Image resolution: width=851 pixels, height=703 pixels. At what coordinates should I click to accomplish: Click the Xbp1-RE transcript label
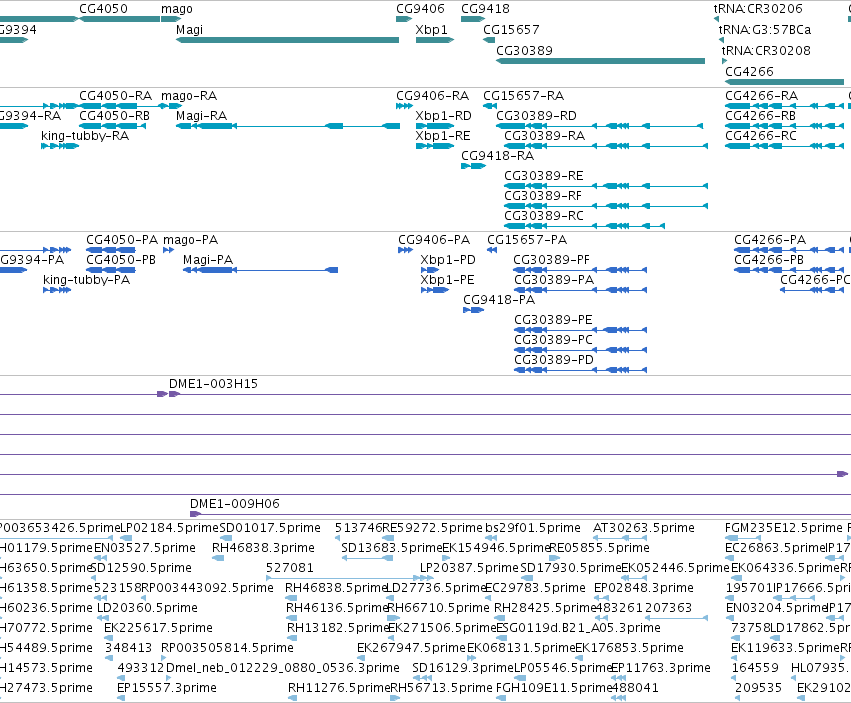[x=443, y=136]
